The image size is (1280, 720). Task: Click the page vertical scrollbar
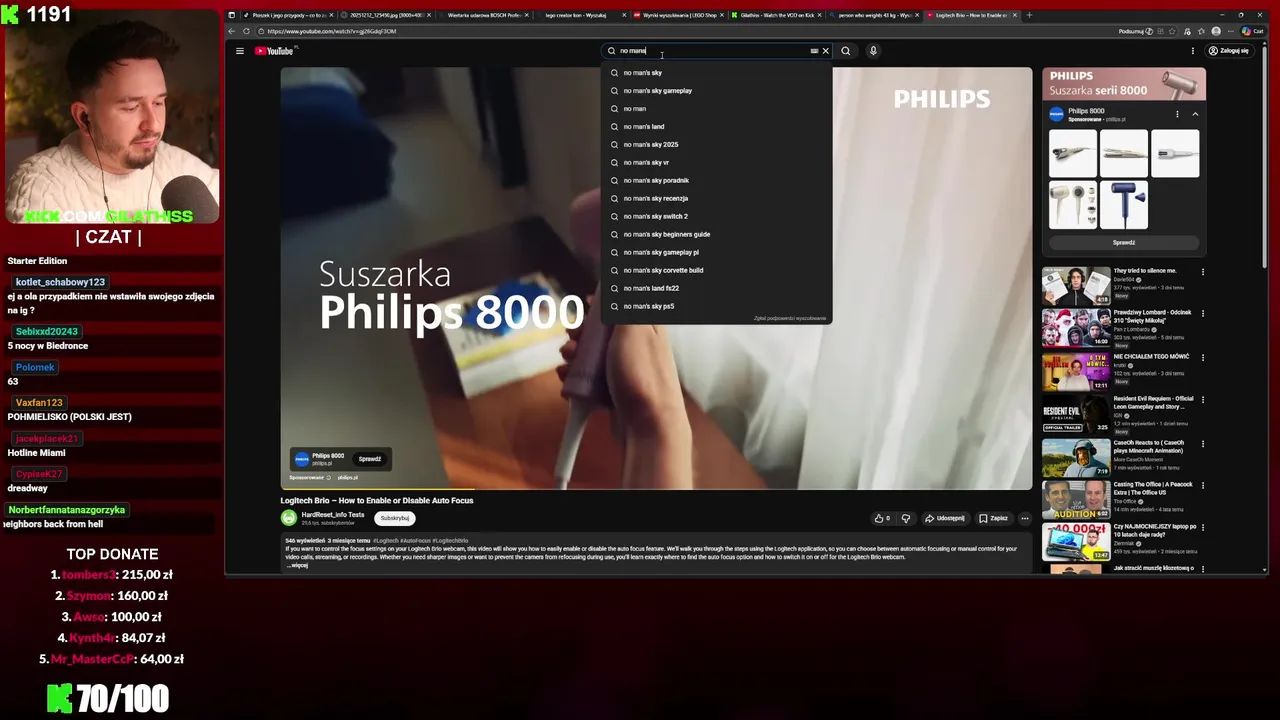coord(1265,155)
